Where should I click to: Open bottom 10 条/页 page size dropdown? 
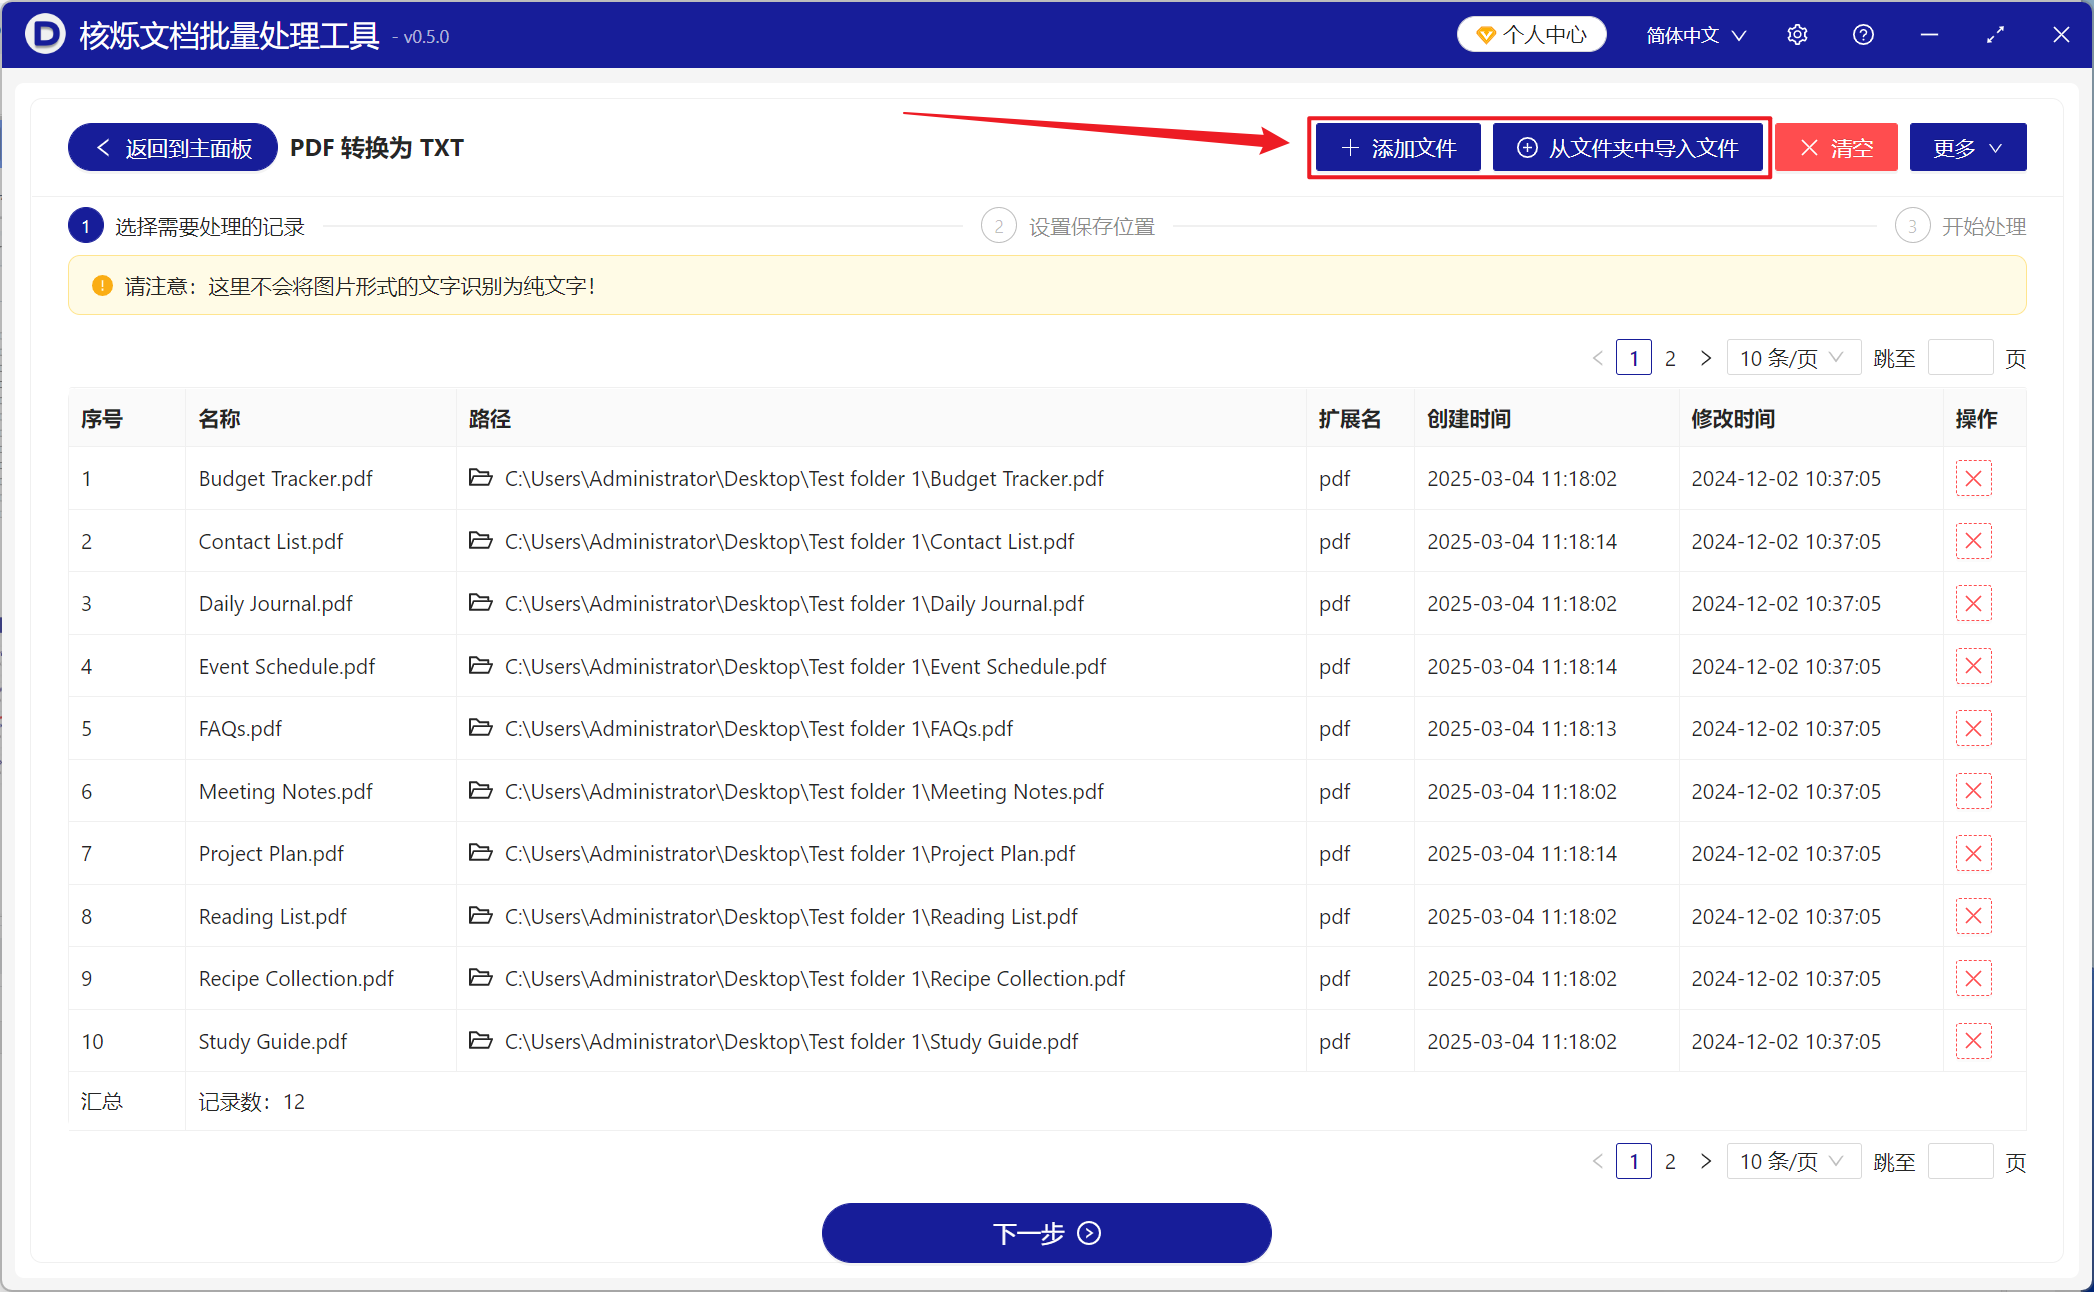click(1793, 1161)
